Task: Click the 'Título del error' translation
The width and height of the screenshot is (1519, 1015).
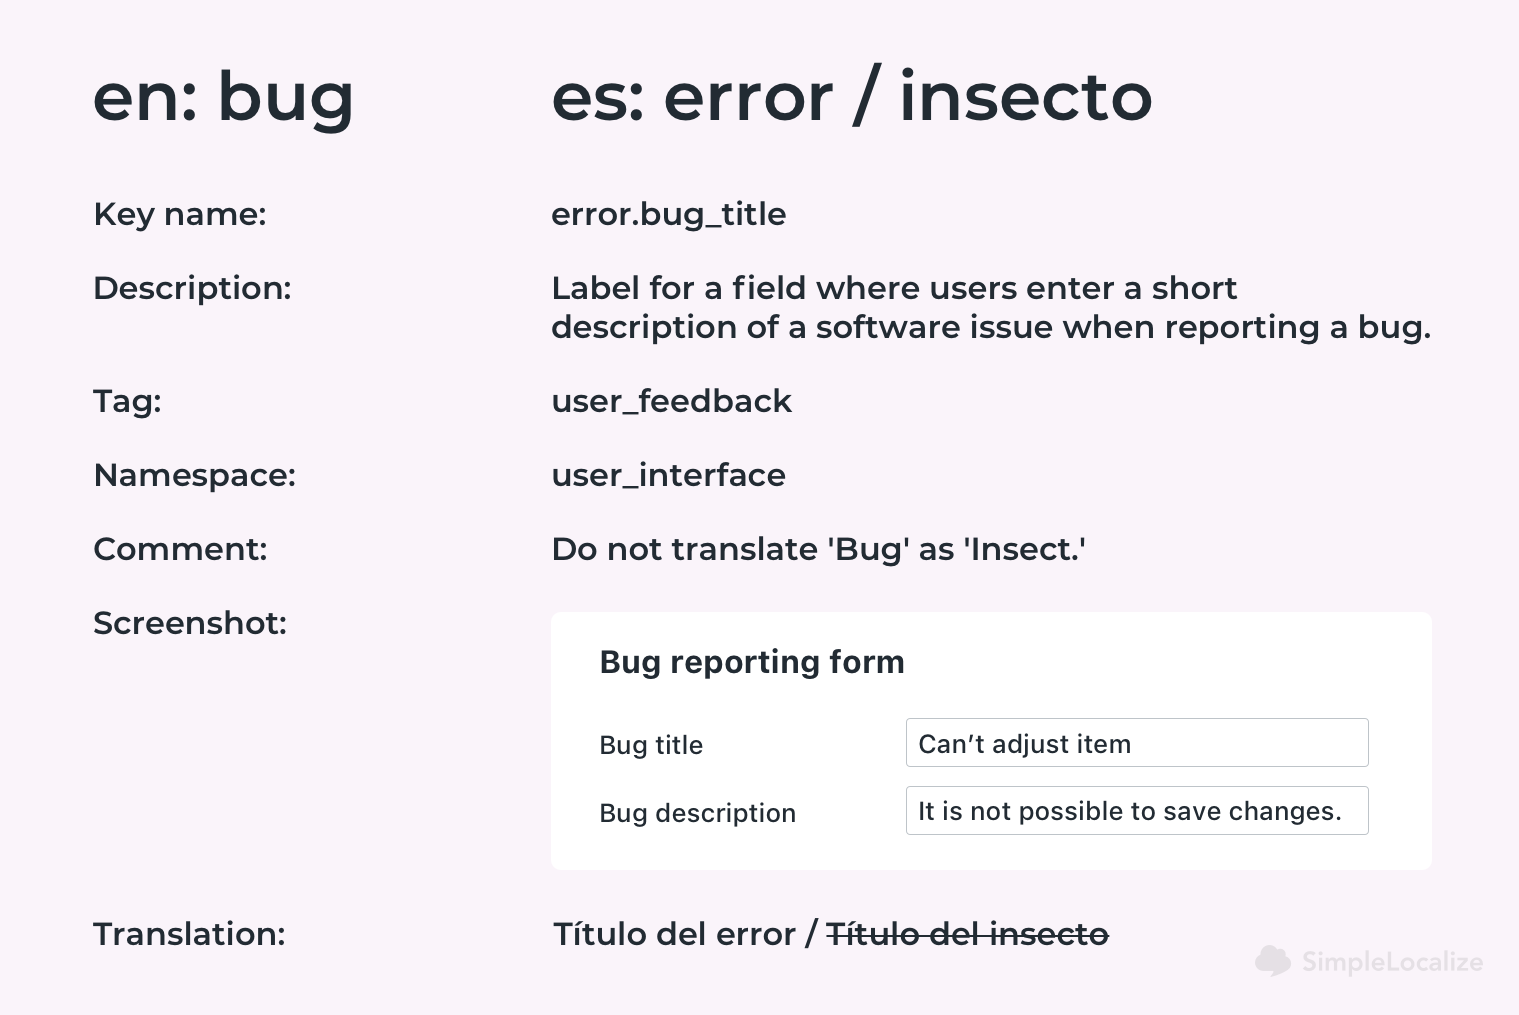Action: click(x=674, y=934)
